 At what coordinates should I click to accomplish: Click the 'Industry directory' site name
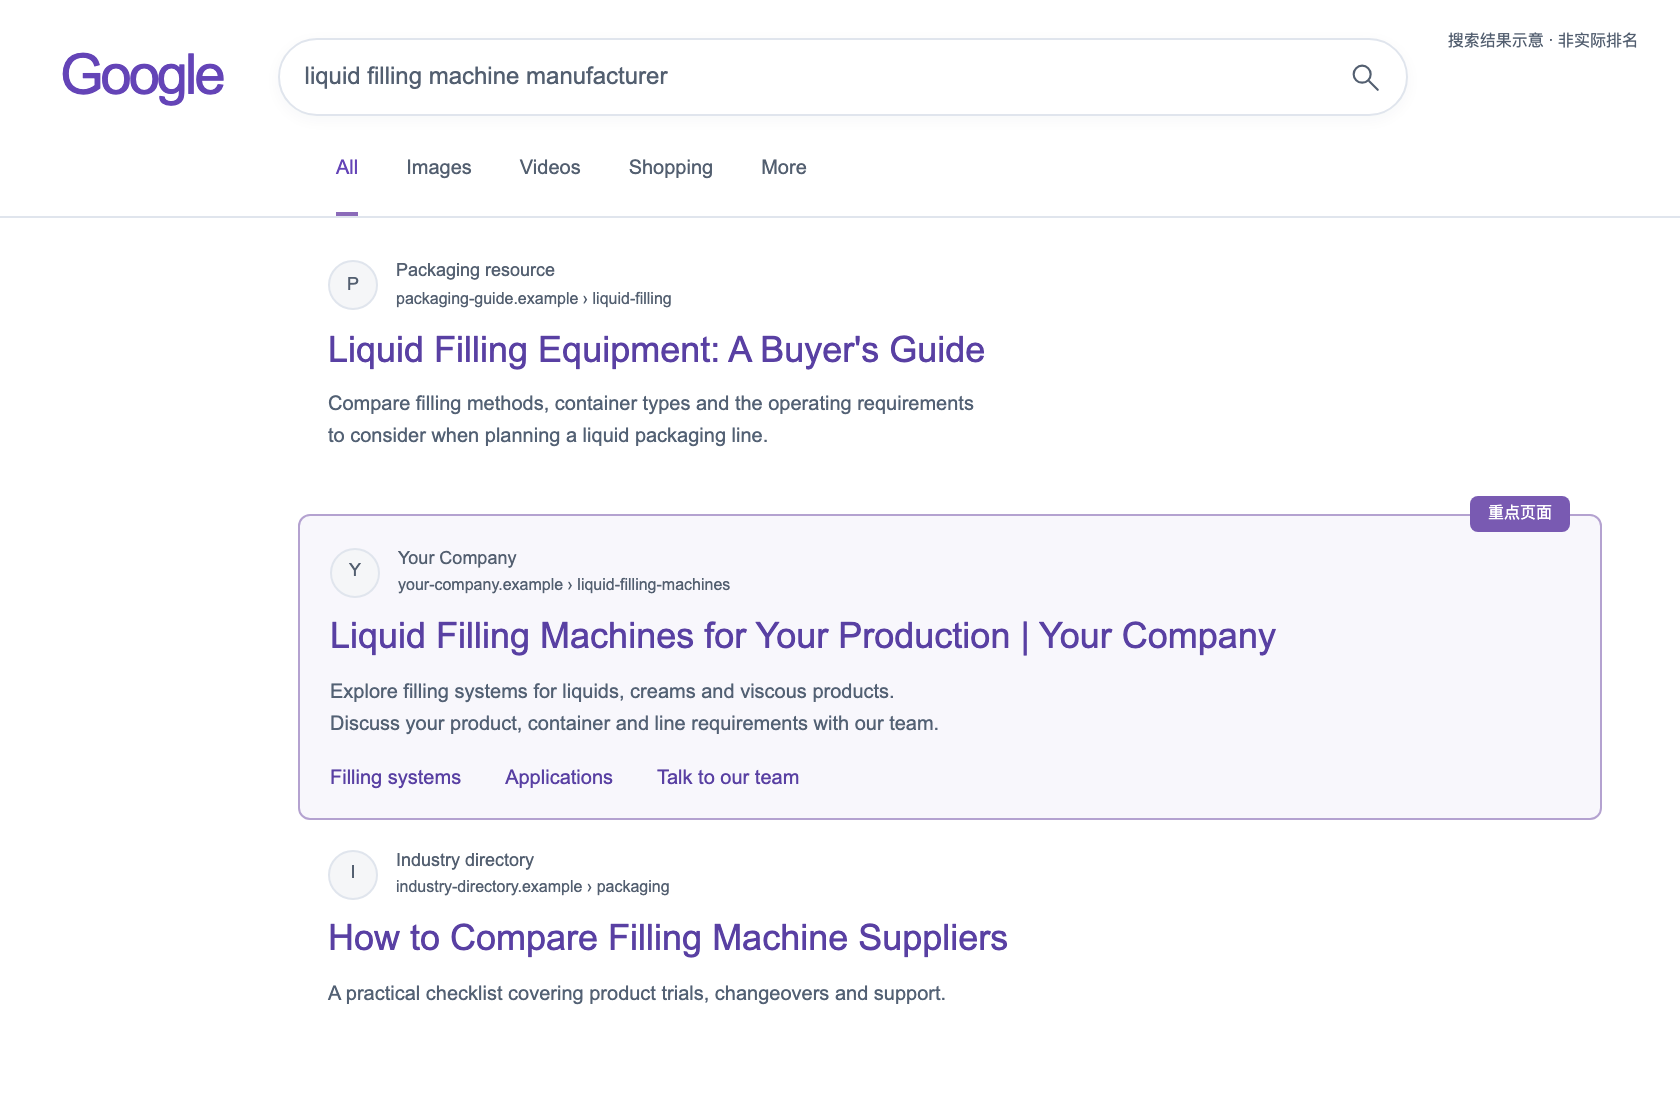465,860
